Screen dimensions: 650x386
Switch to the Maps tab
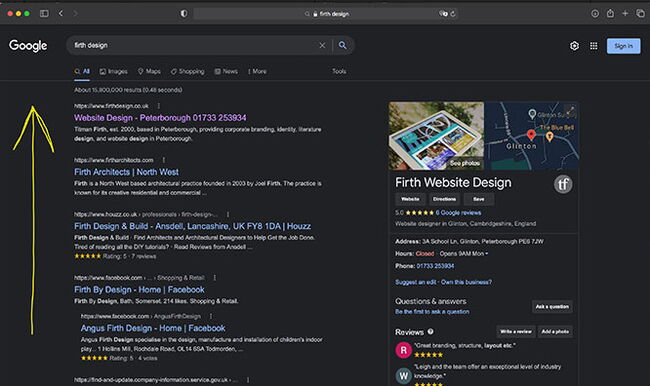tap(149, 71)
